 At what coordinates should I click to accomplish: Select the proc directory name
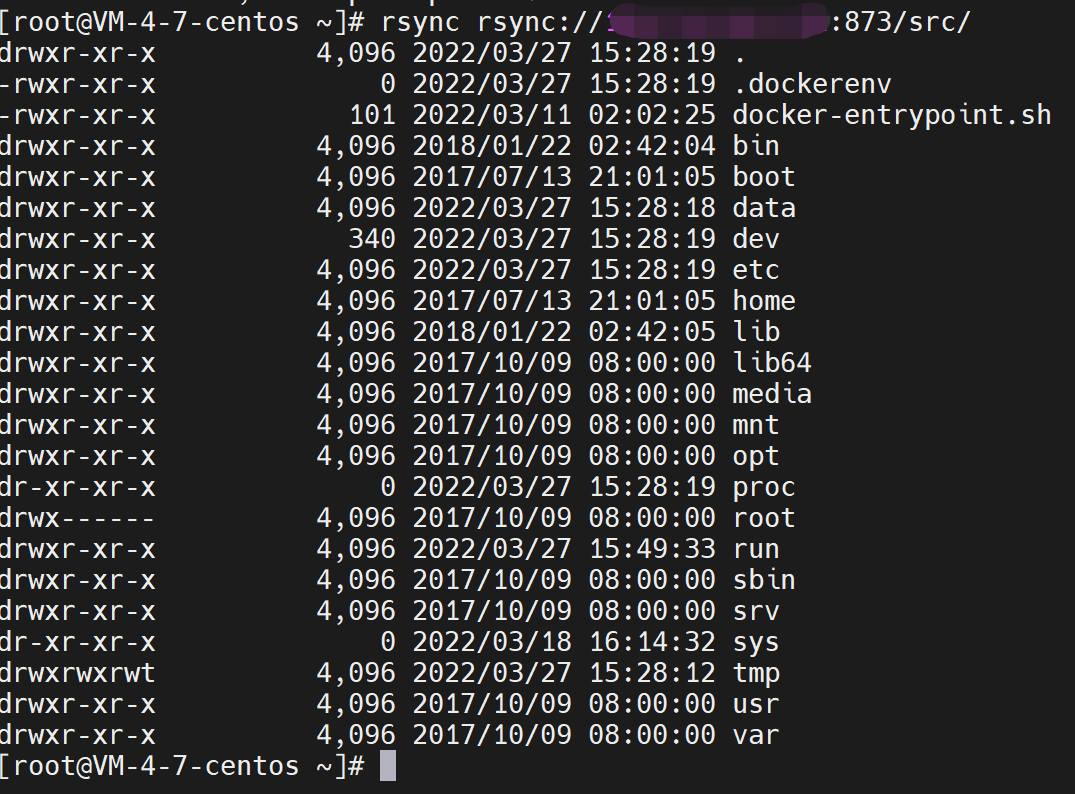(x=764, y=488)
